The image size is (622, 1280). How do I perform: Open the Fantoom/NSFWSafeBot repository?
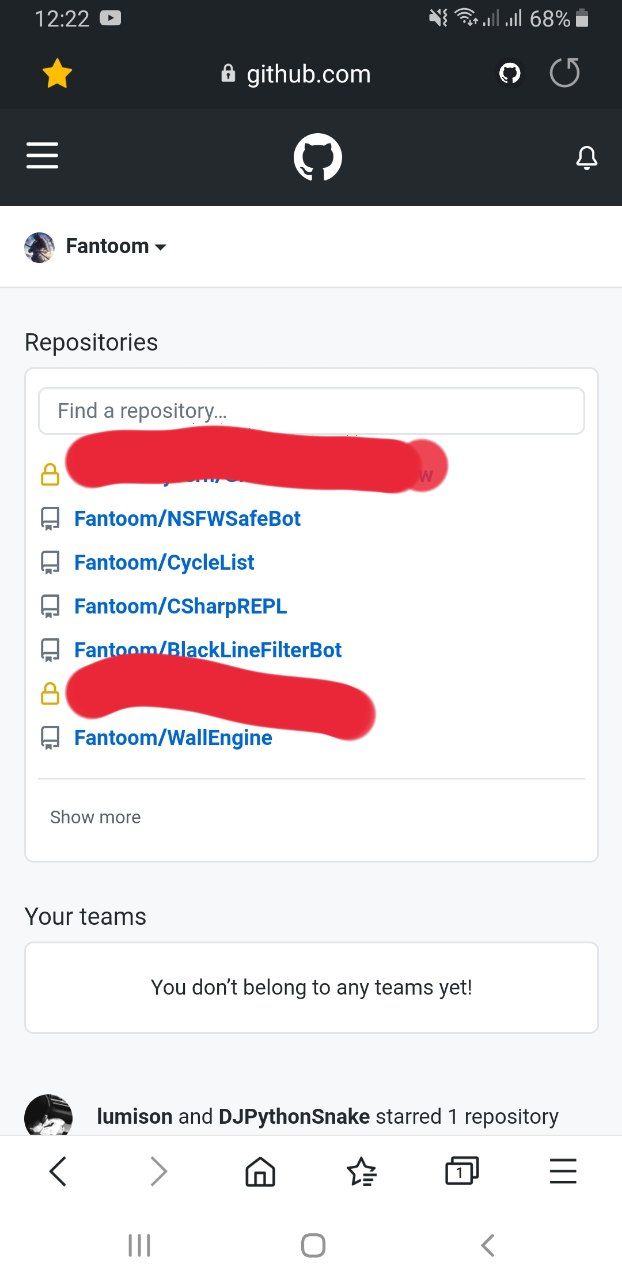click(x=187, y=519)
